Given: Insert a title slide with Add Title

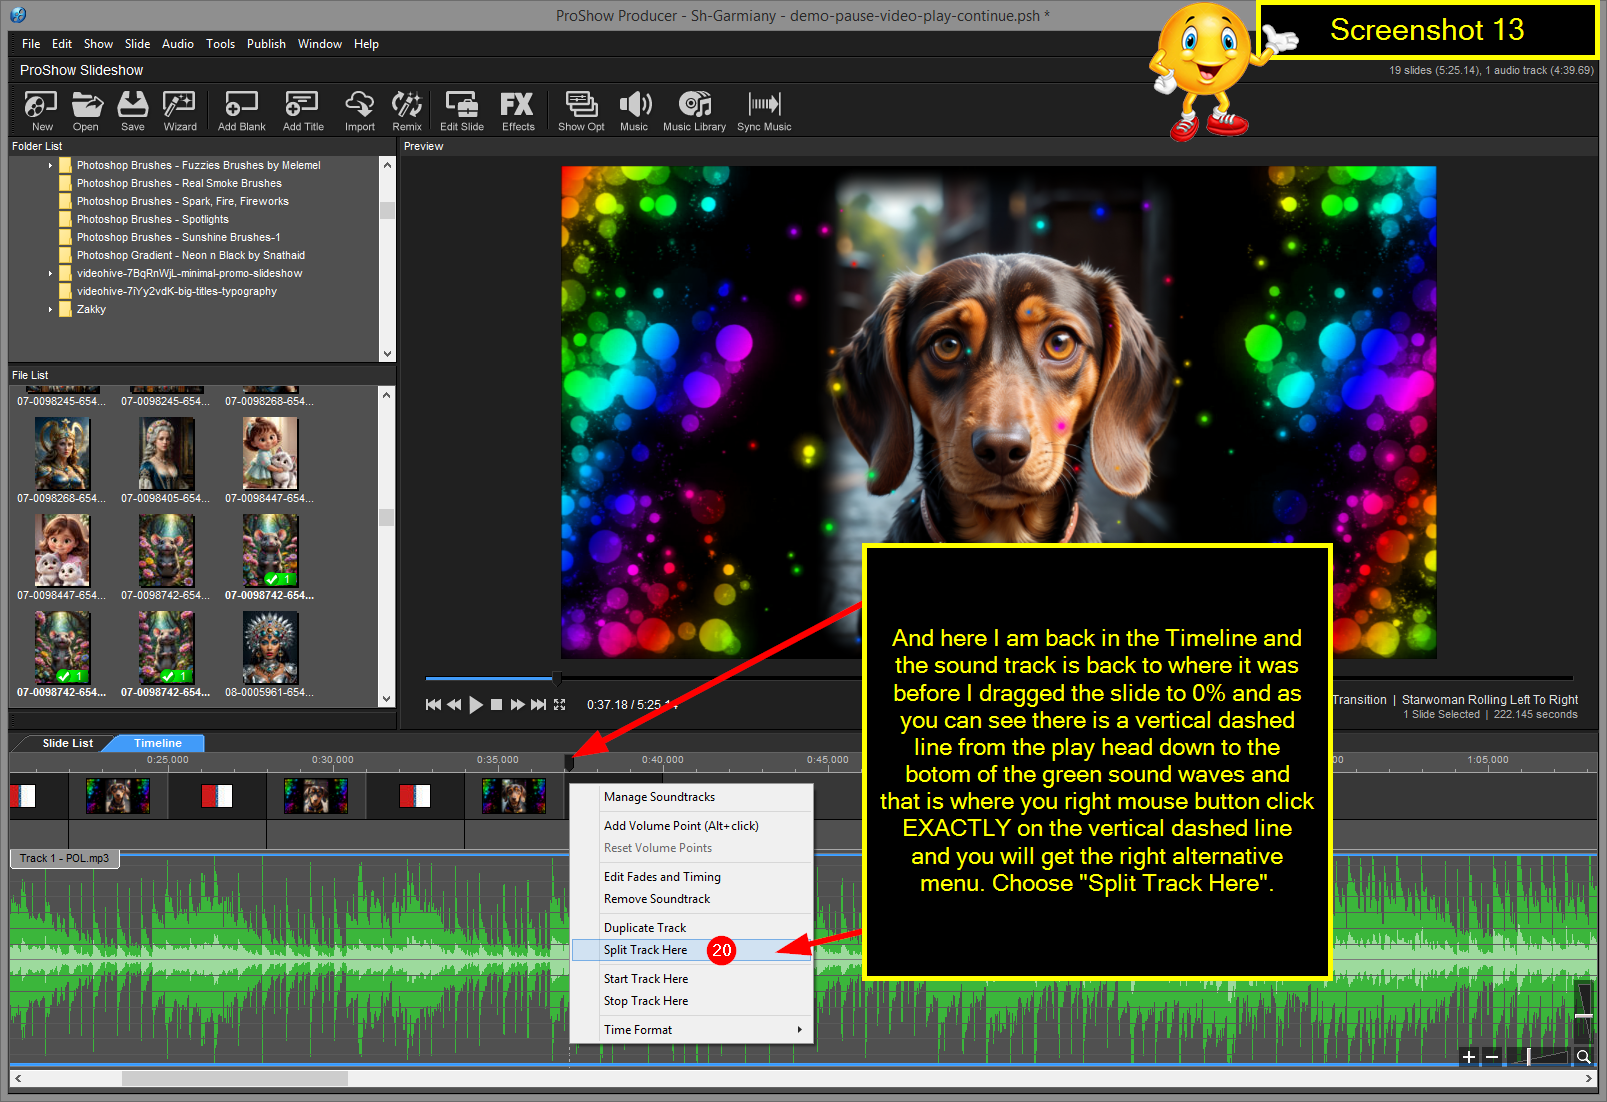Looking at the screenshot, I should tap(302, 110).
